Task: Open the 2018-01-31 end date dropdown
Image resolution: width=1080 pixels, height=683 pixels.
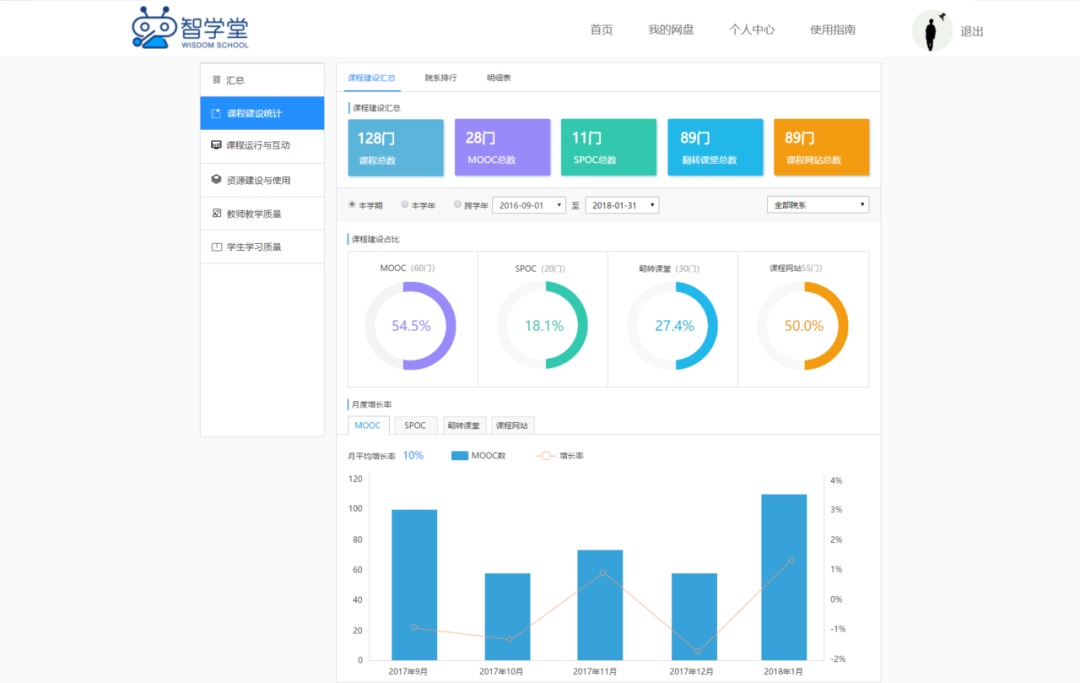Action: 621,205
